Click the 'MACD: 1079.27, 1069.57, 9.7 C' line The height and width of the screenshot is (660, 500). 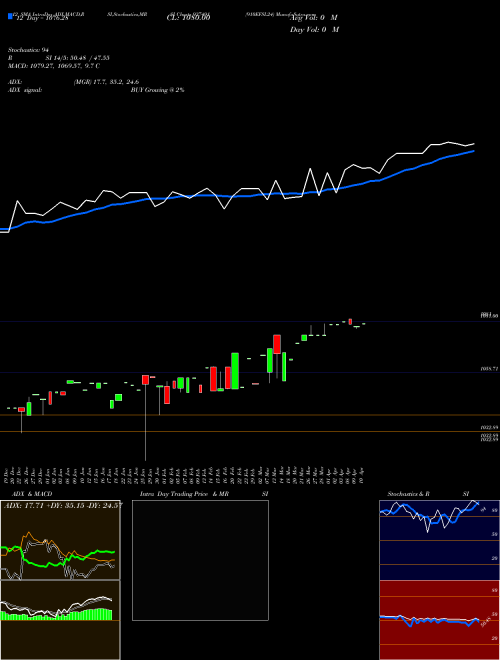click(54, 66)
